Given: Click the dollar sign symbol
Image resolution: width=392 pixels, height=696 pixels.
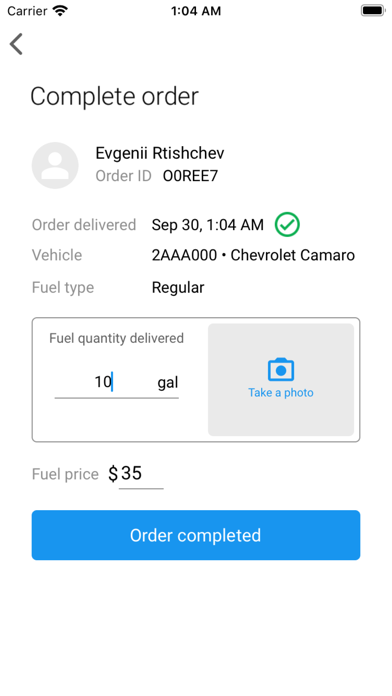Looking at the screenshot, I should coord(113,474).
